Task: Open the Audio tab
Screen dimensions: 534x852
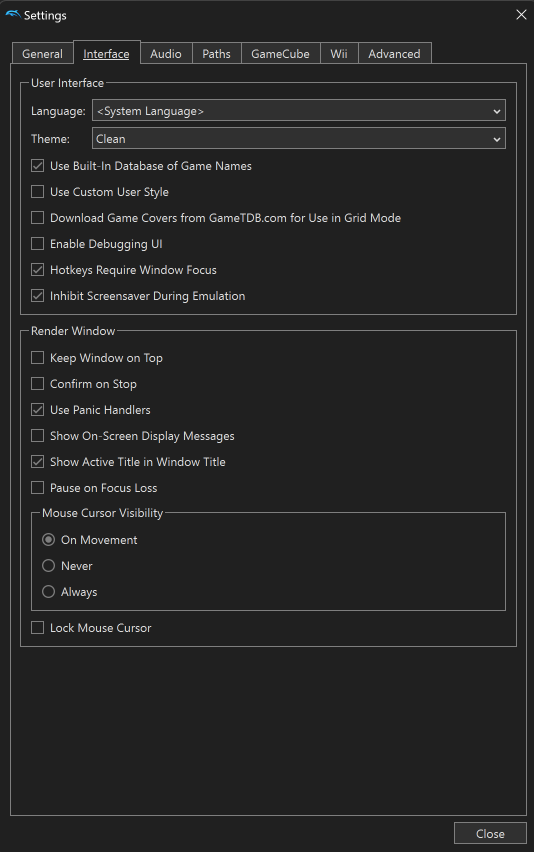Action: click(x=166, y=54)
